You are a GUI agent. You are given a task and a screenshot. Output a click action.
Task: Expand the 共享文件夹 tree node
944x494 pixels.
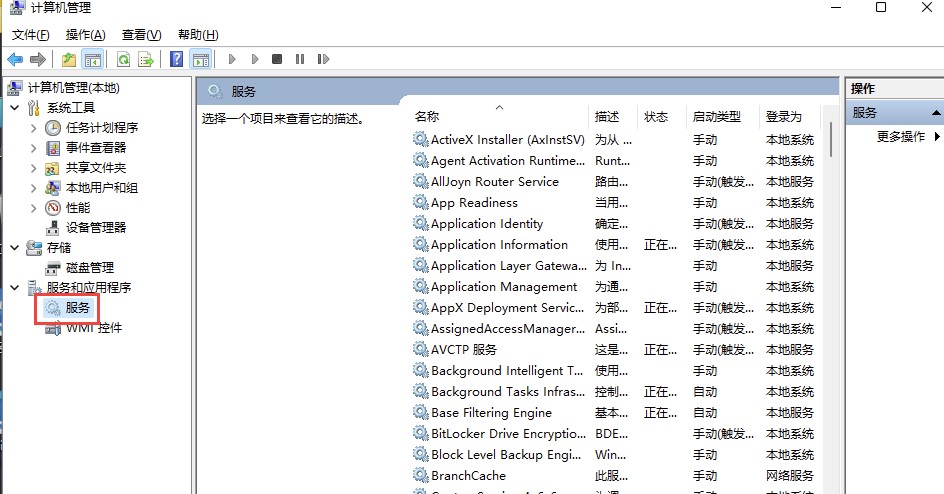(x=34, y=168)
